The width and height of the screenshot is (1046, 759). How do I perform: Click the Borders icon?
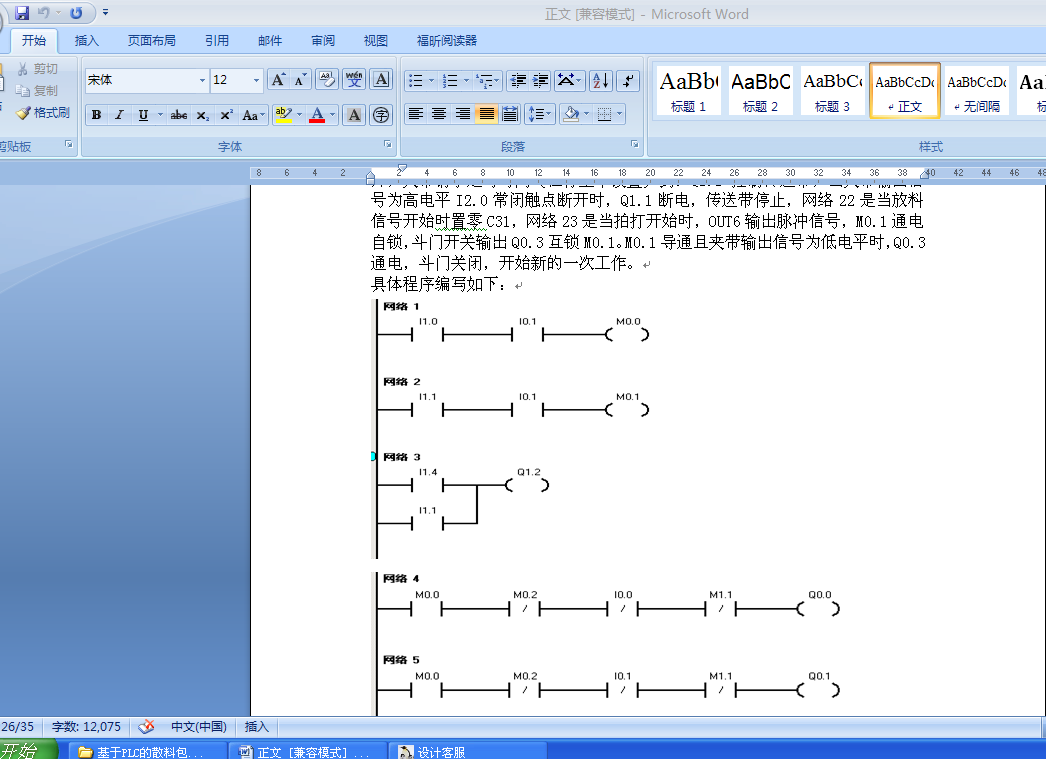point(604,114)
